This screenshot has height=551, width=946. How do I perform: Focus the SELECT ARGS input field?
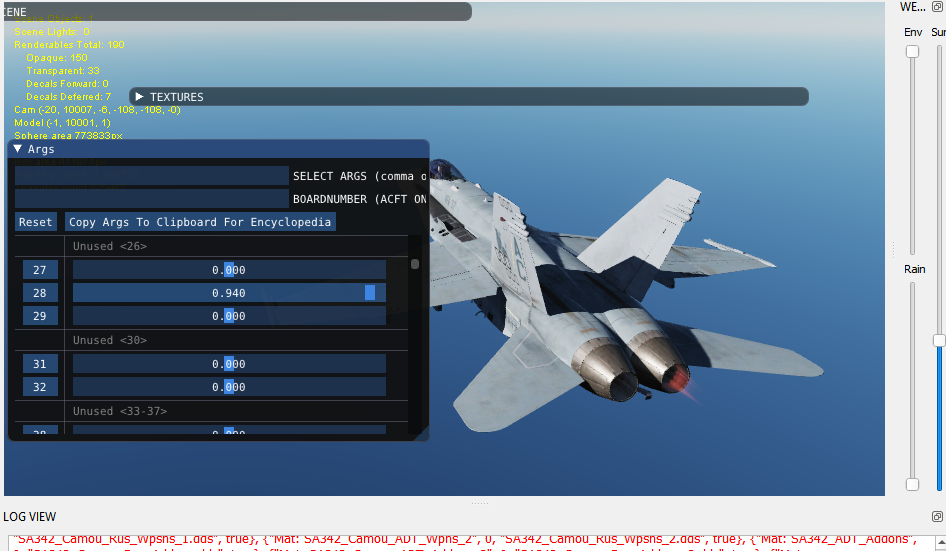151,176
